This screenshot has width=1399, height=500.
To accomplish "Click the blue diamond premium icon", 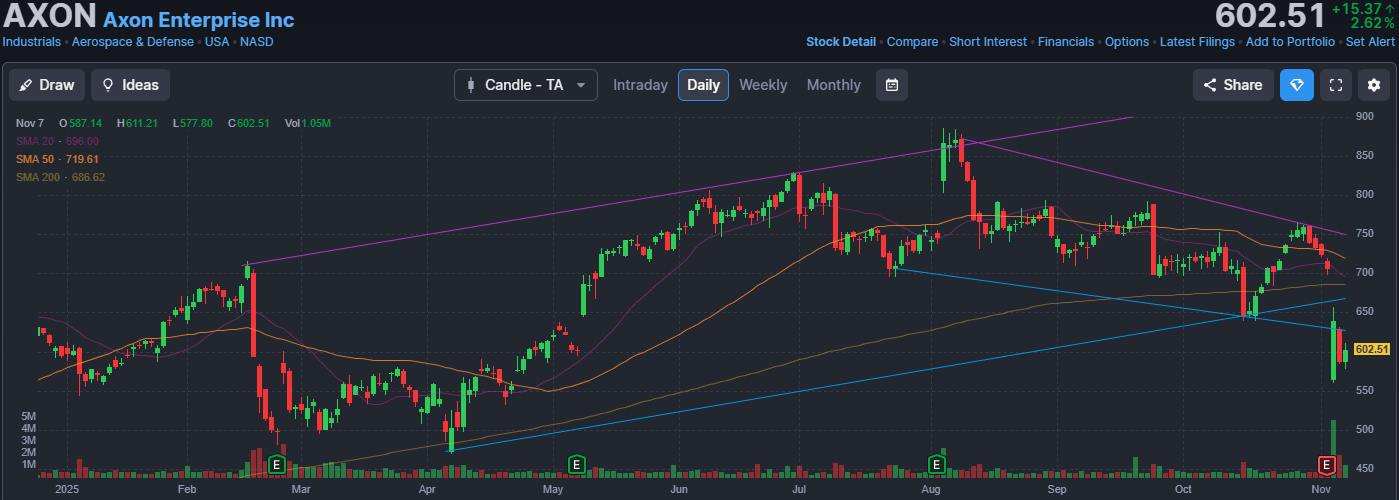I will (1297, 85).
